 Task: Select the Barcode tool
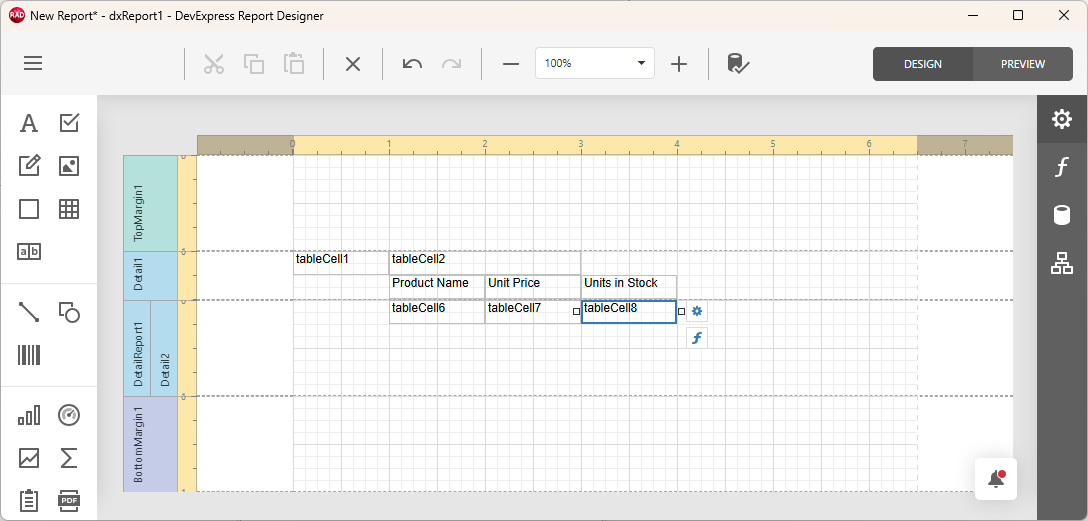(28, 356)
